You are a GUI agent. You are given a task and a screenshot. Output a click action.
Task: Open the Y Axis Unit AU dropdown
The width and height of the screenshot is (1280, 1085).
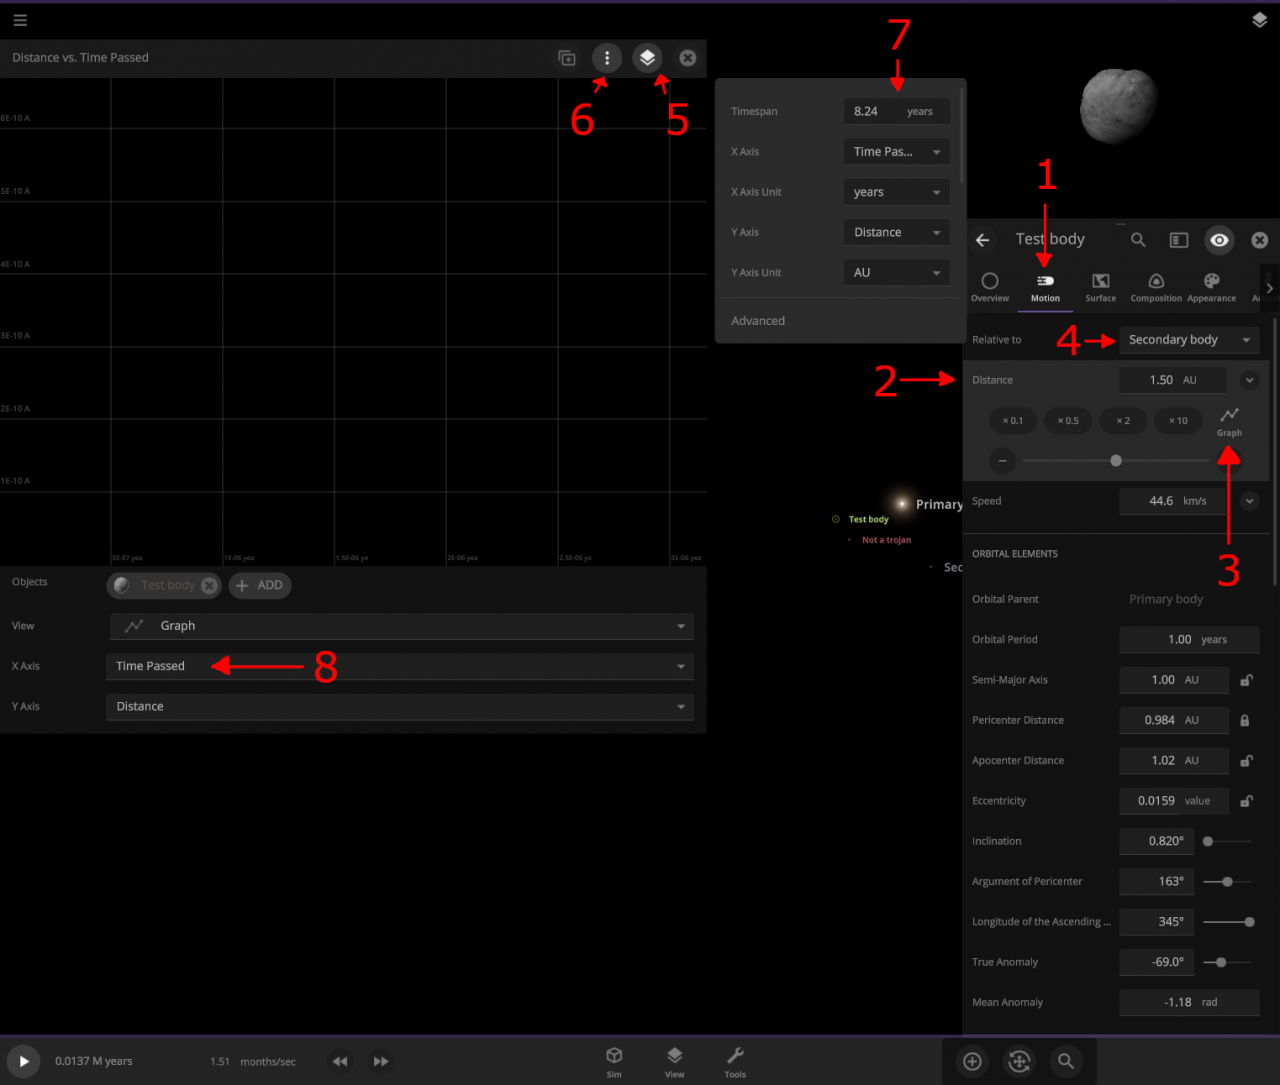(x=896, y=273)
